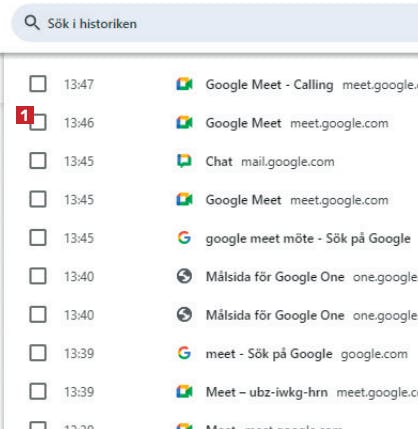Open first "Målsida för Google One" link
The image size is (418, 429).
[x=275, y=277]
